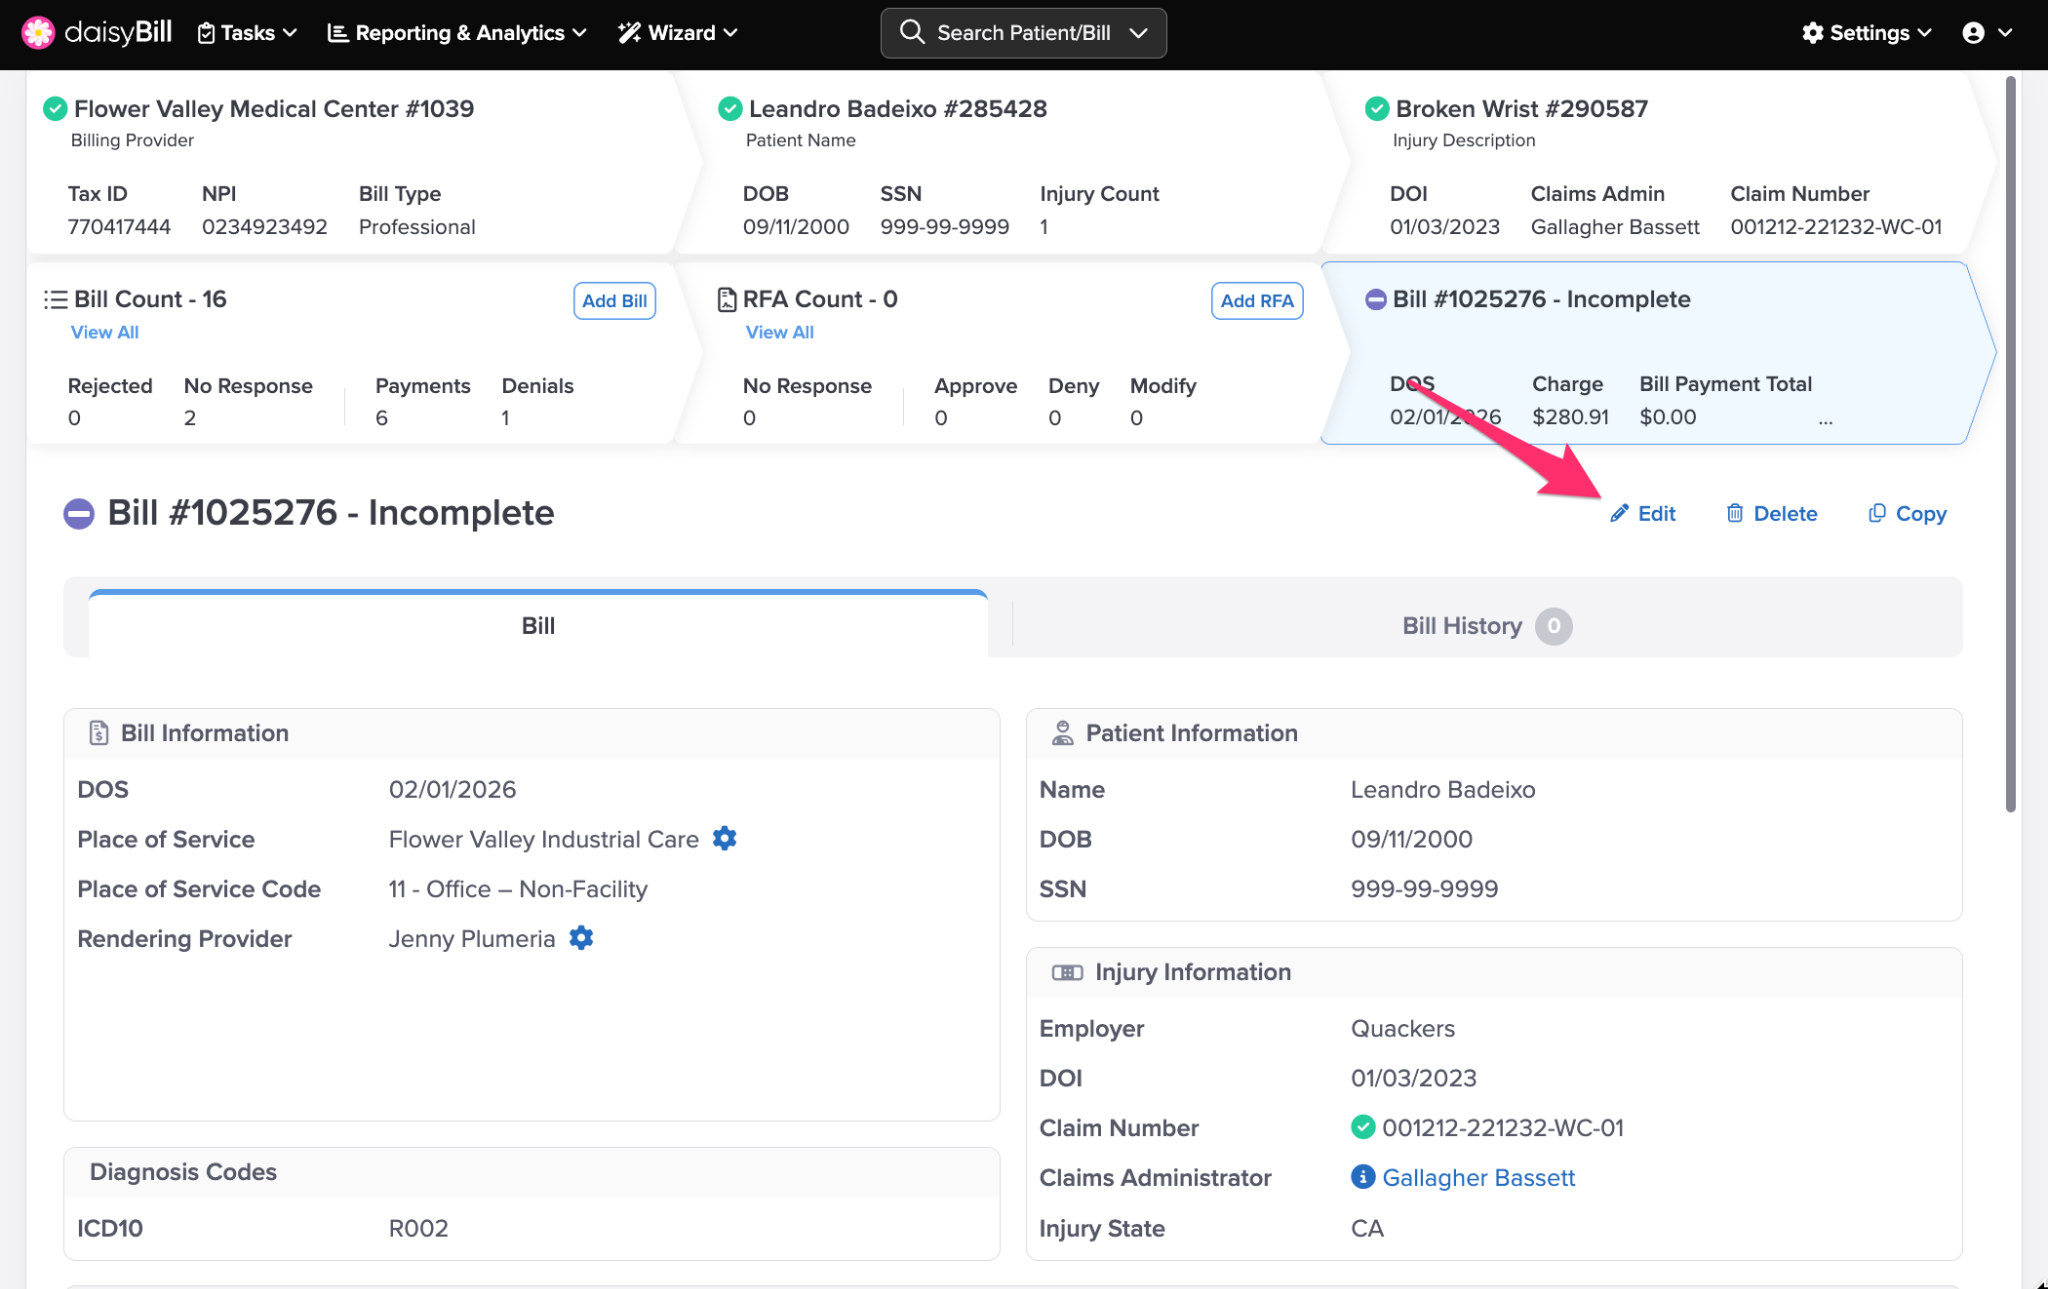Click the Edit pencil icon for this bill

tap(1619, 513)
